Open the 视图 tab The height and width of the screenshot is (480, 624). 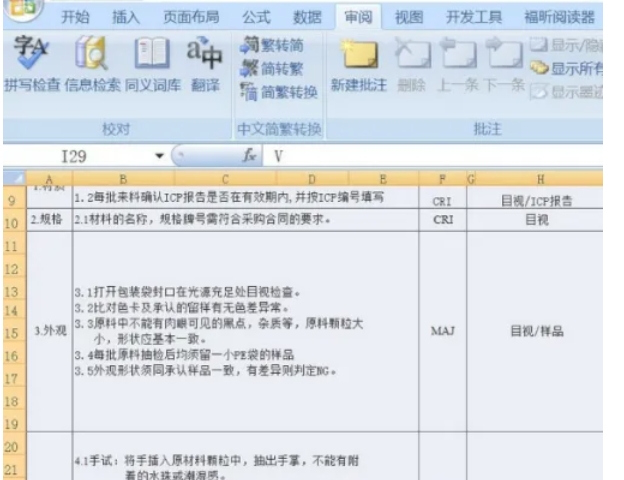tap(409, 17)
